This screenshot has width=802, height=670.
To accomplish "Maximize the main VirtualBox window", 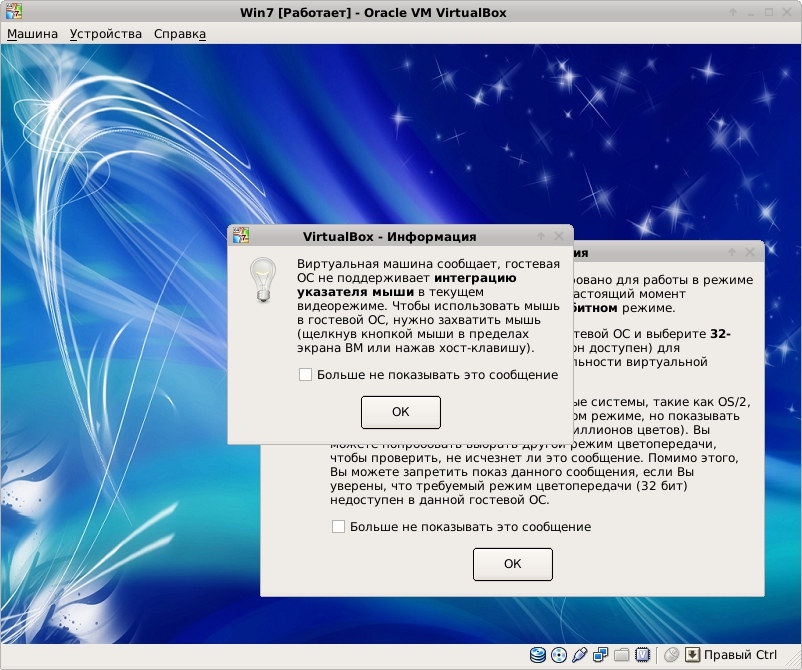I will (769, 12).
